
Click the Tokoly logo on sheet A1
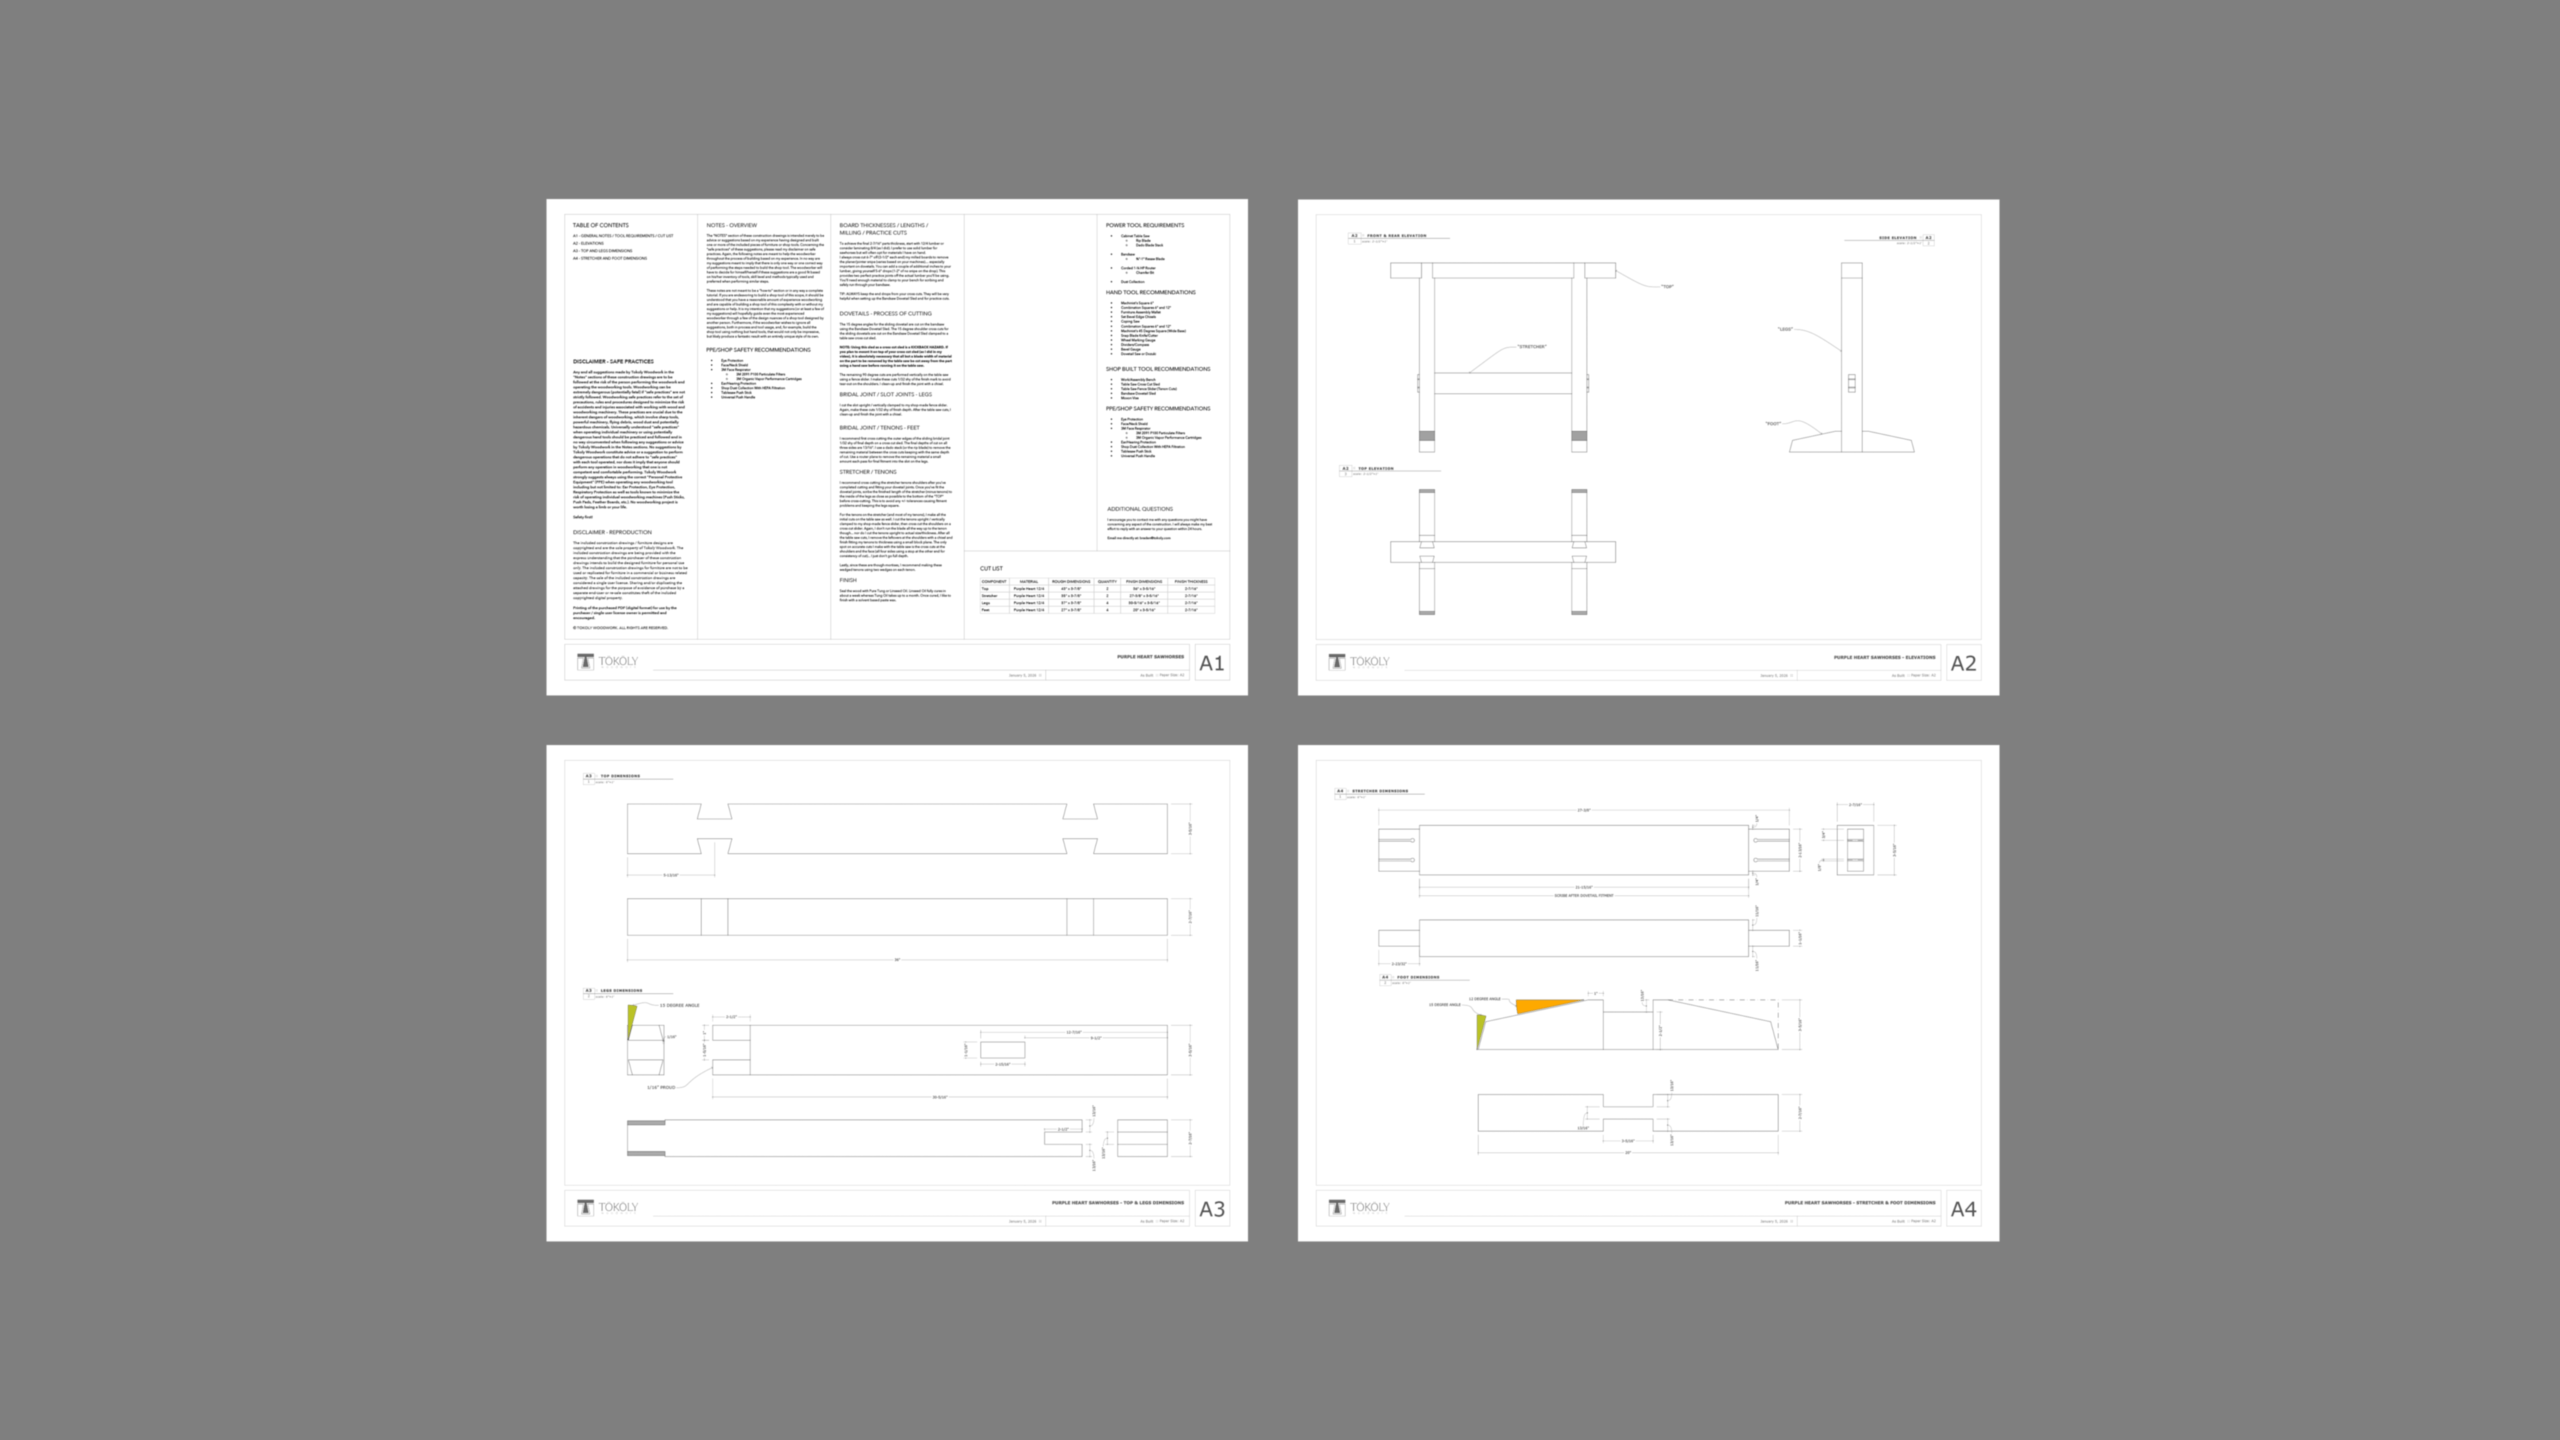pyautogui.click(x=608, y=661)
